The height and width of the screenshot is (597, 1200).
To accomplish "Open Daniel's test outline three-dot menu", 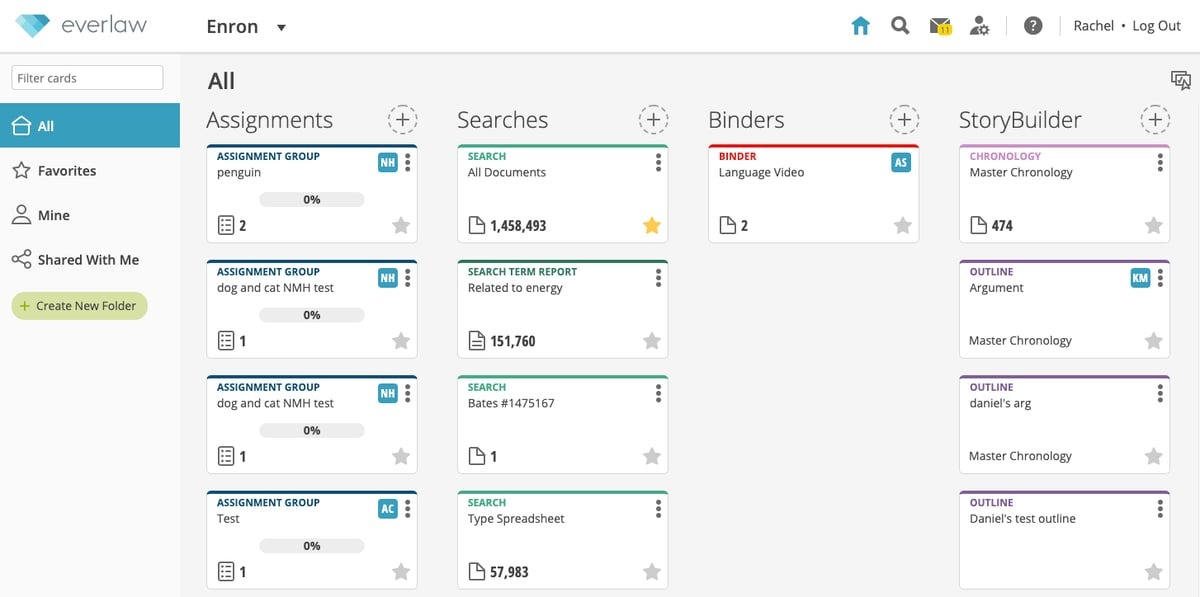I will pyautogui.click(x=1160, y=509).
